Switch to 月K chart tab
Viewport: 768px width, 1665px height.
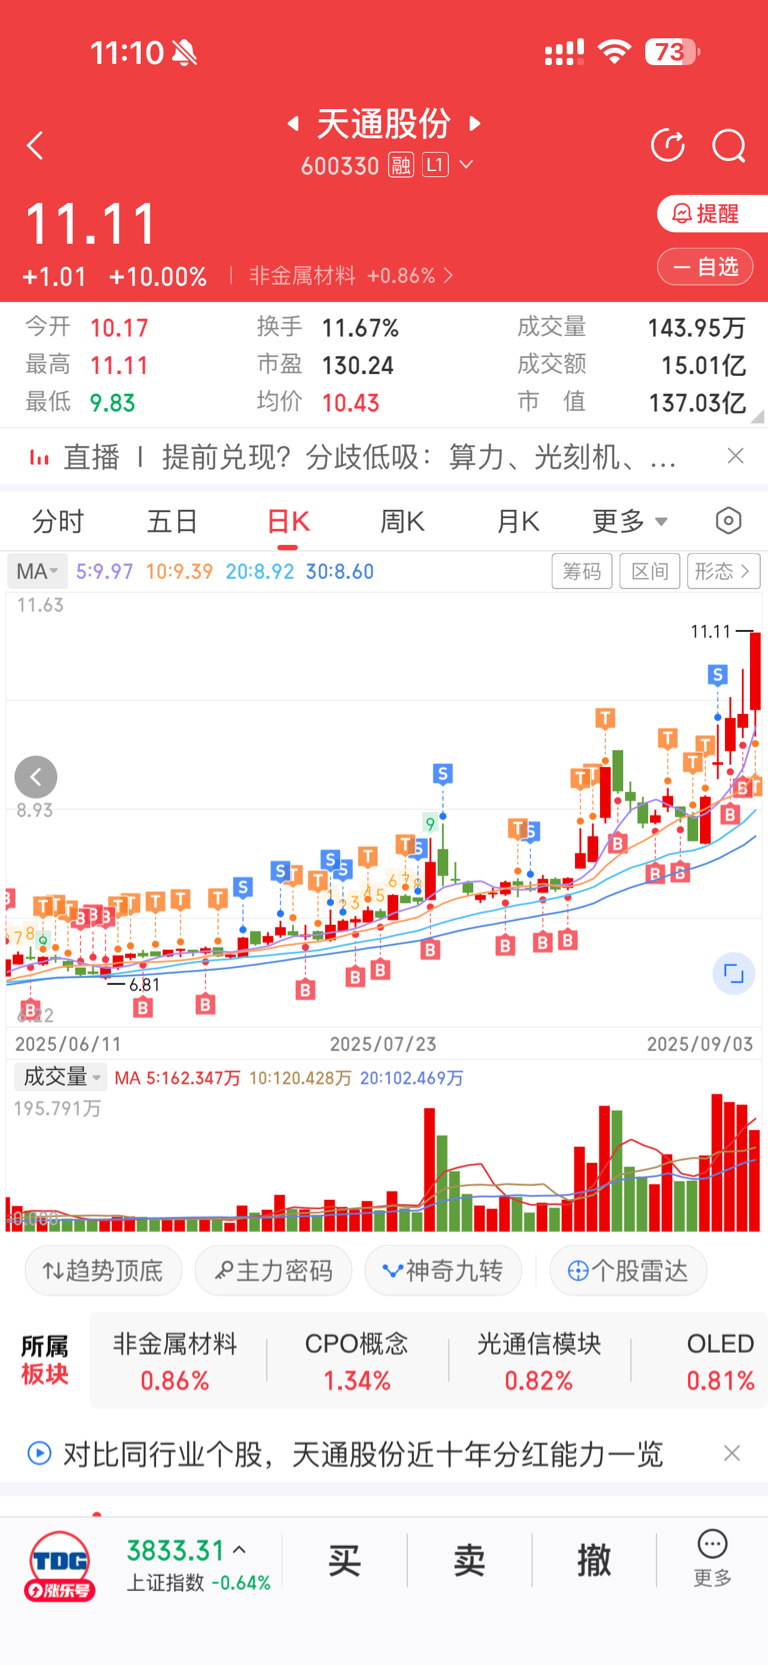518,521
